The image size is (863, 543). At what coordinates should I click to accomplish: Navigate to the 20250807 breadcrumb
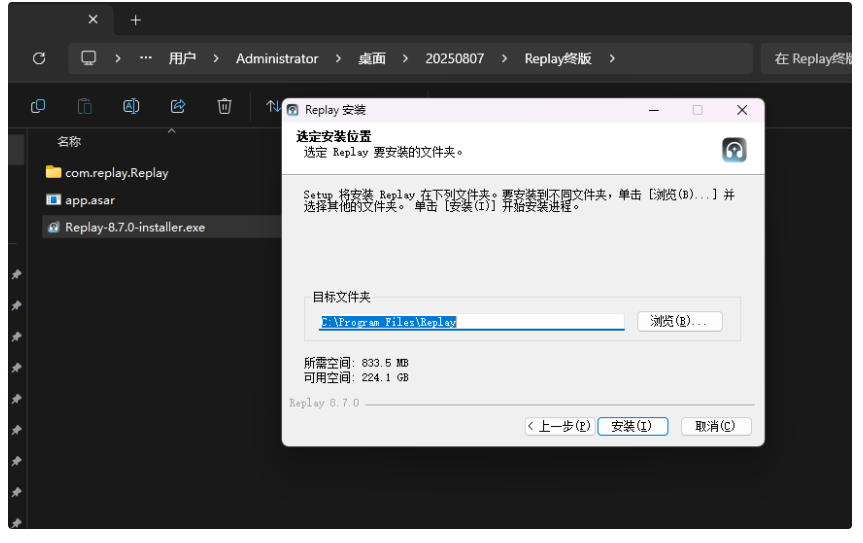[x=455, y=58]
